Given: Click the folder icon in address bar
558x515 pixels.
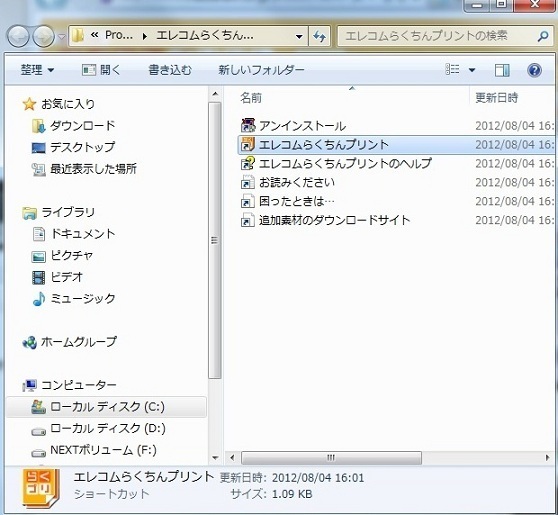Looking at the screenshot, I should [78, 35].
